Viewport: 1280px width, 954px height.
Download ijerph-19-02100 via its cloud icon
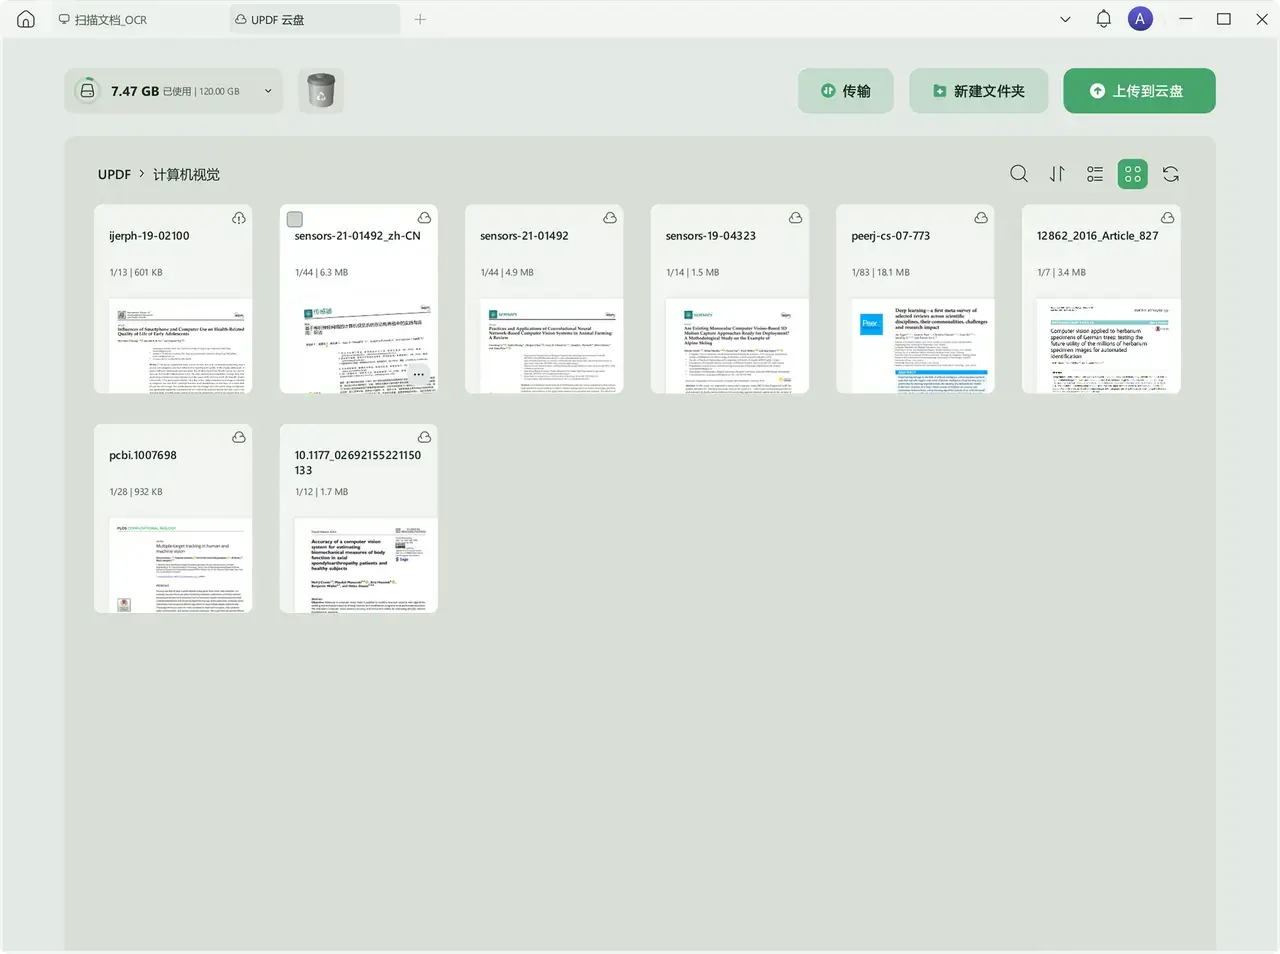click(239, 218)
